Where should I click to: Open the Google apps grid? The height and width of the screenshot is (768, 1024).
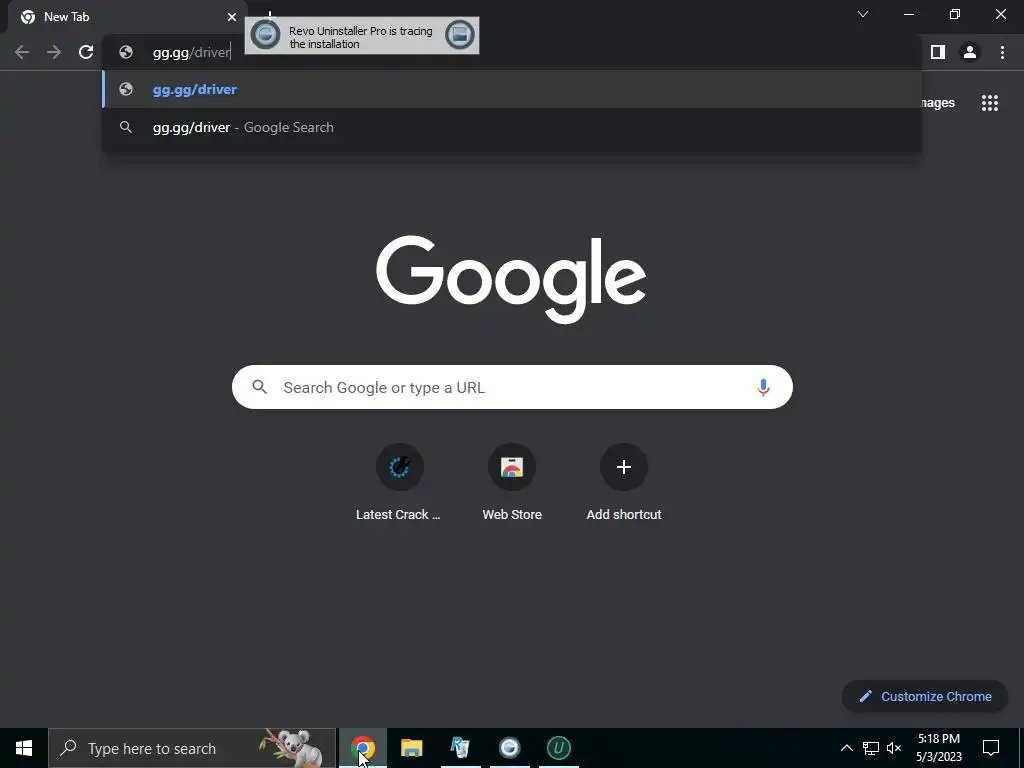(x=990, y=103)
